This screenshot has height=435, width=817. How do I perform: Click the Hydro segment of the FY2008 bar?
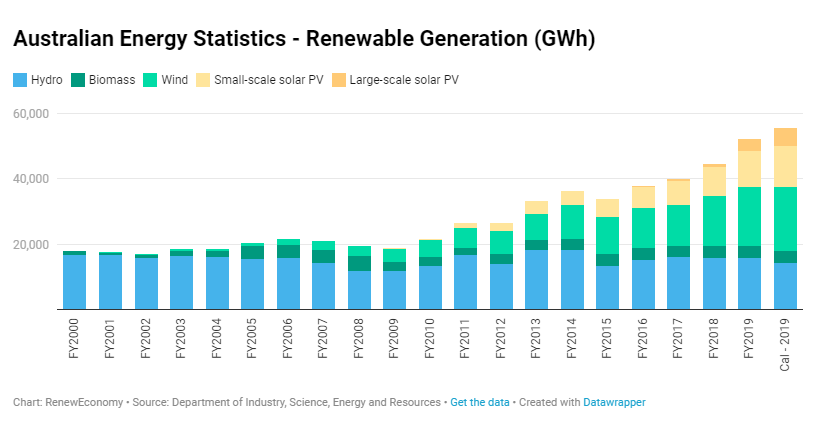[359, 290]
